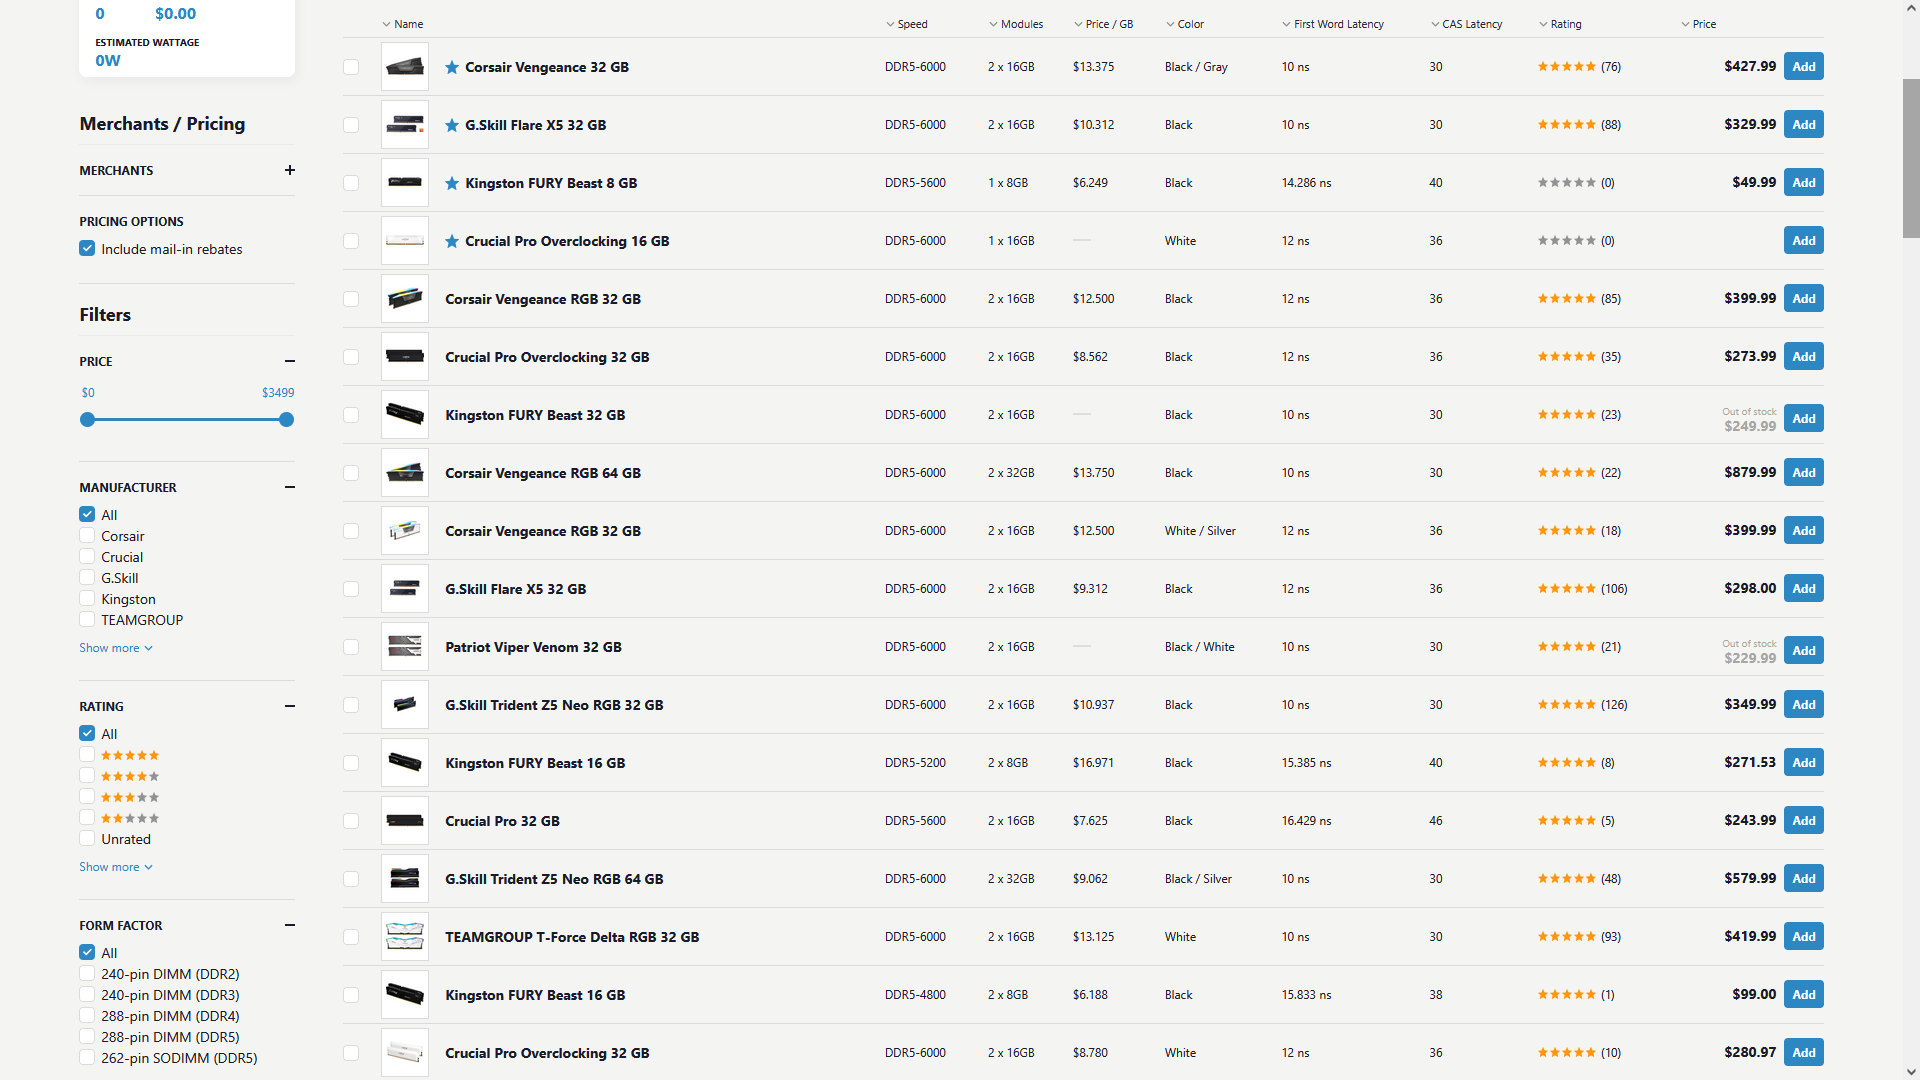This screenshot has height=1080, width=1920.
Task: Click the right handle of the price slider
Action: (287, 420)
